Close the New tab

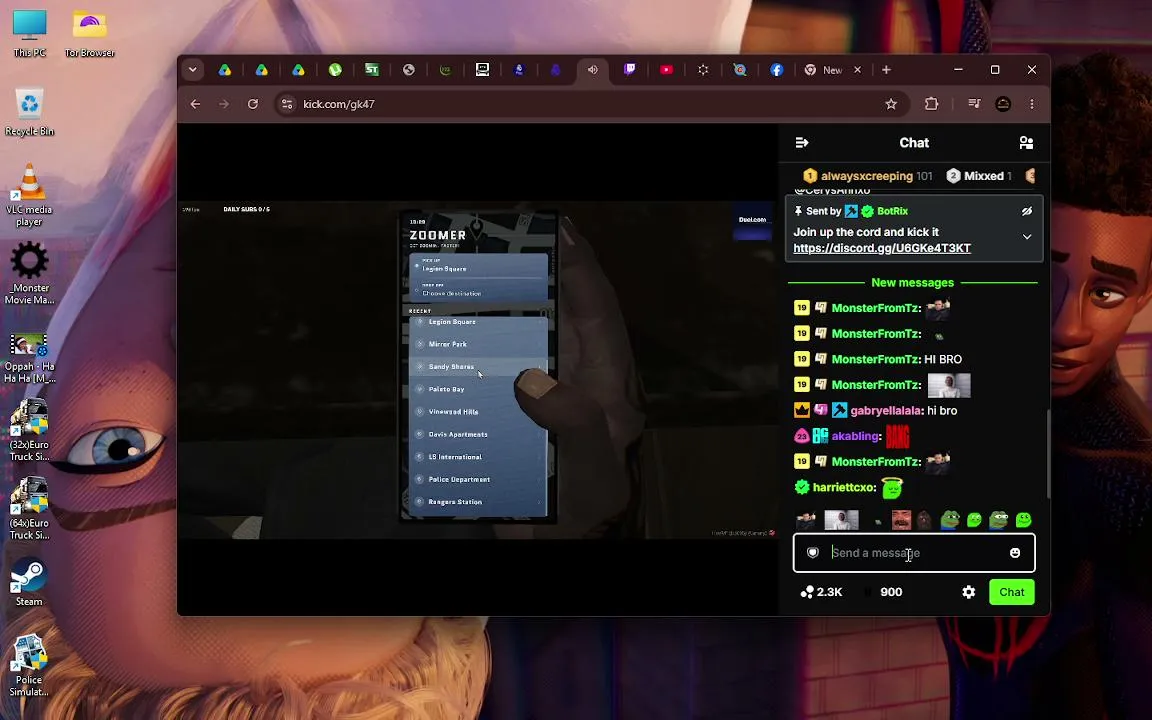coord(857,70)
